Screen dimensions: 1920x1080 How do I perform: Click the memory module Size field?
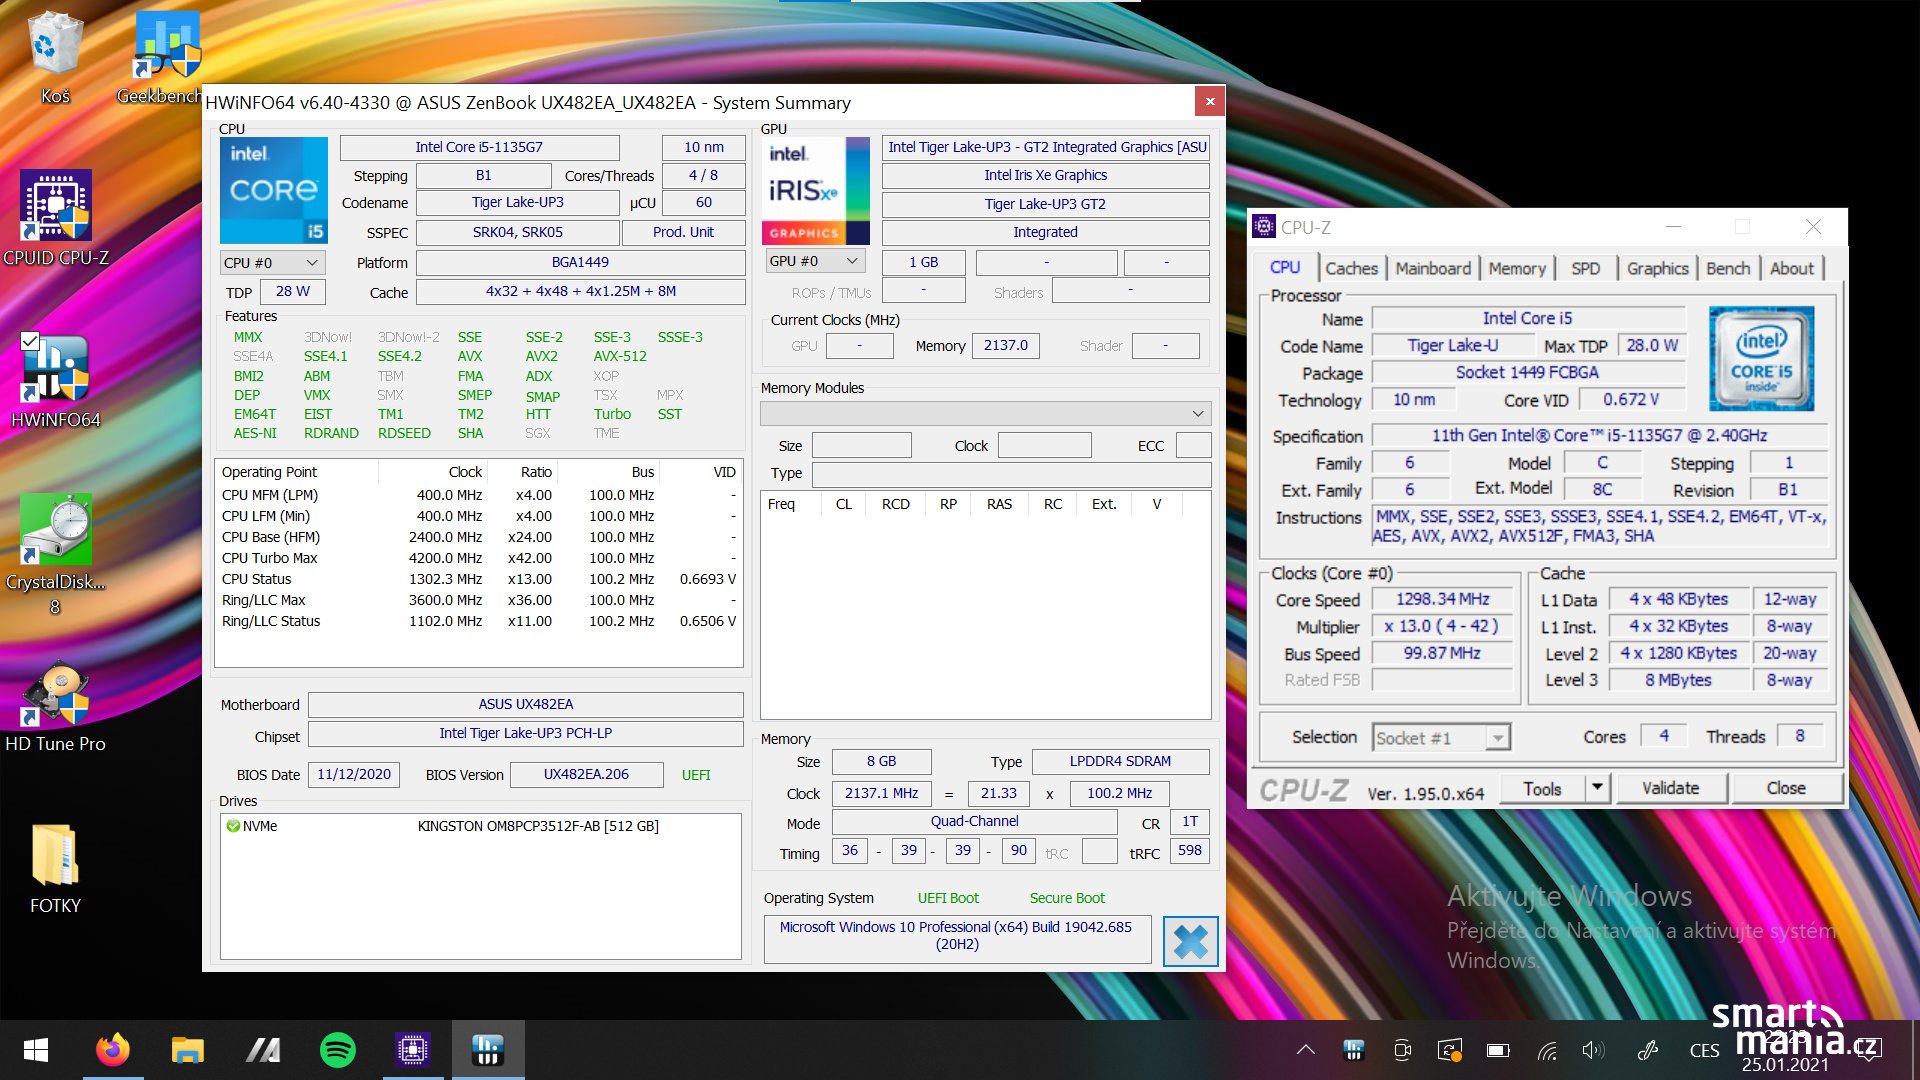click(x=862, y=446)
